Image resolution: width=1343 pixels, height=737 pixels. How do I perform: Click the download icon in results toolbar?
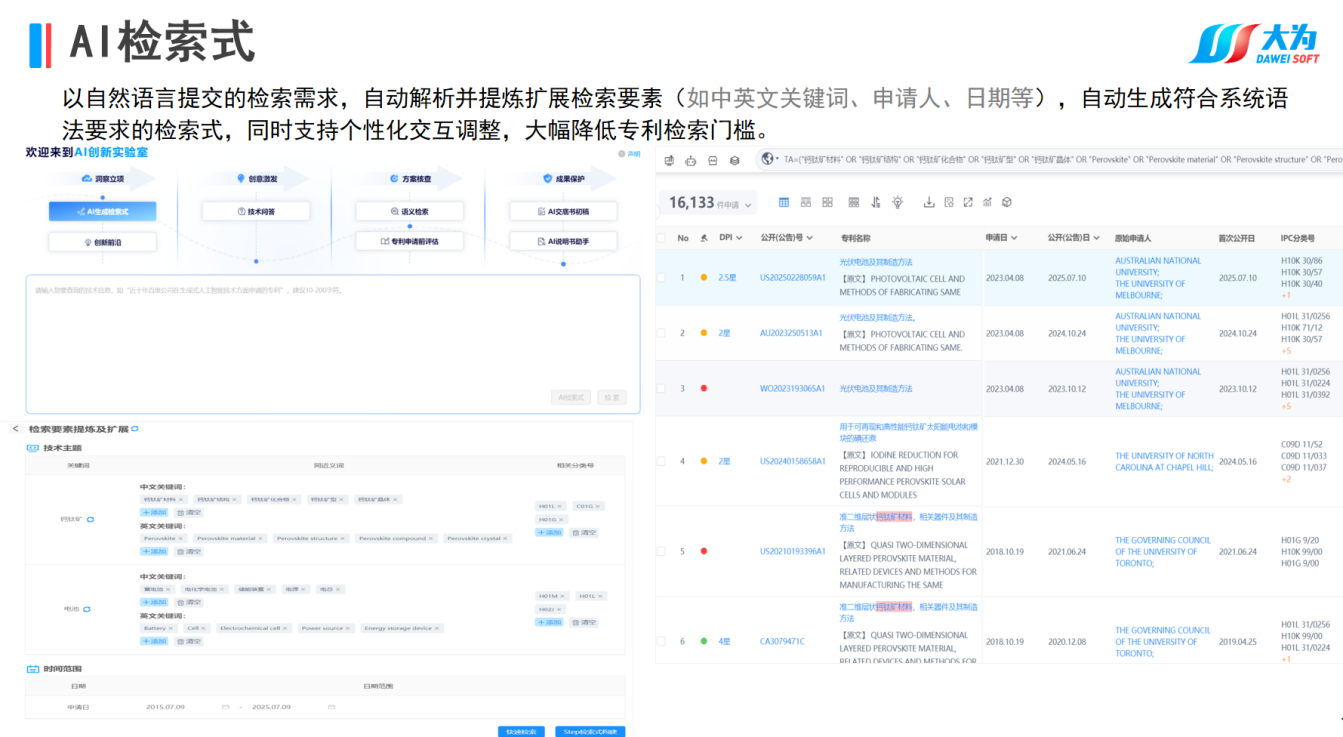tap(928, 202)
